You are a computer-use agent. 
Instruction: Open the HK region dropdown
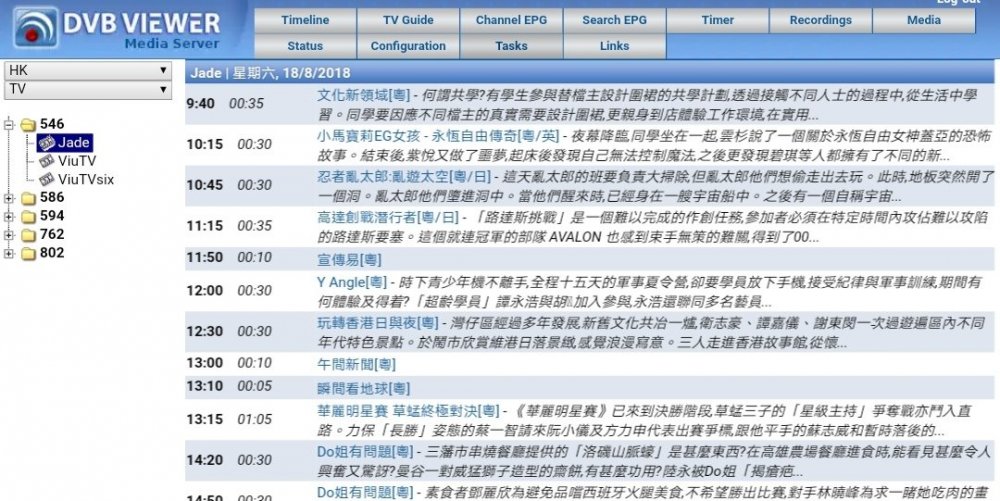click(88, 71)
